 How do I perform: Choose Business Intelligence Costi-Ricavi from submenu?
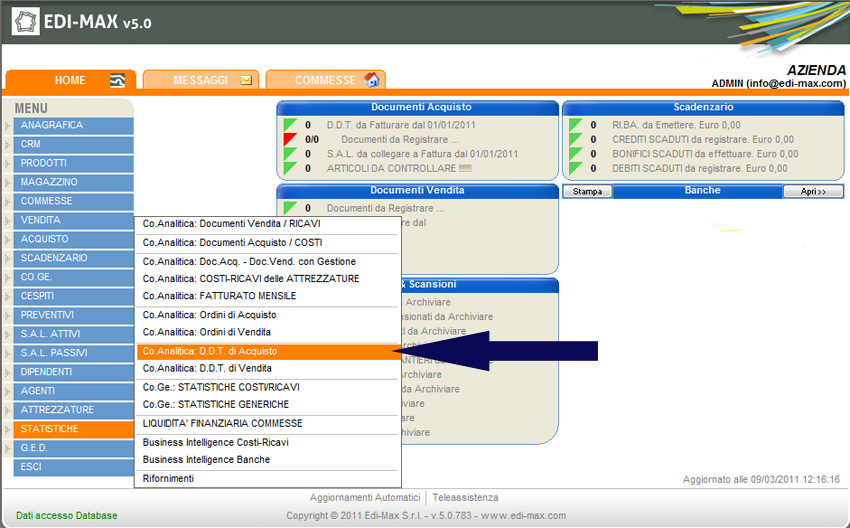[x=216, y=442]
